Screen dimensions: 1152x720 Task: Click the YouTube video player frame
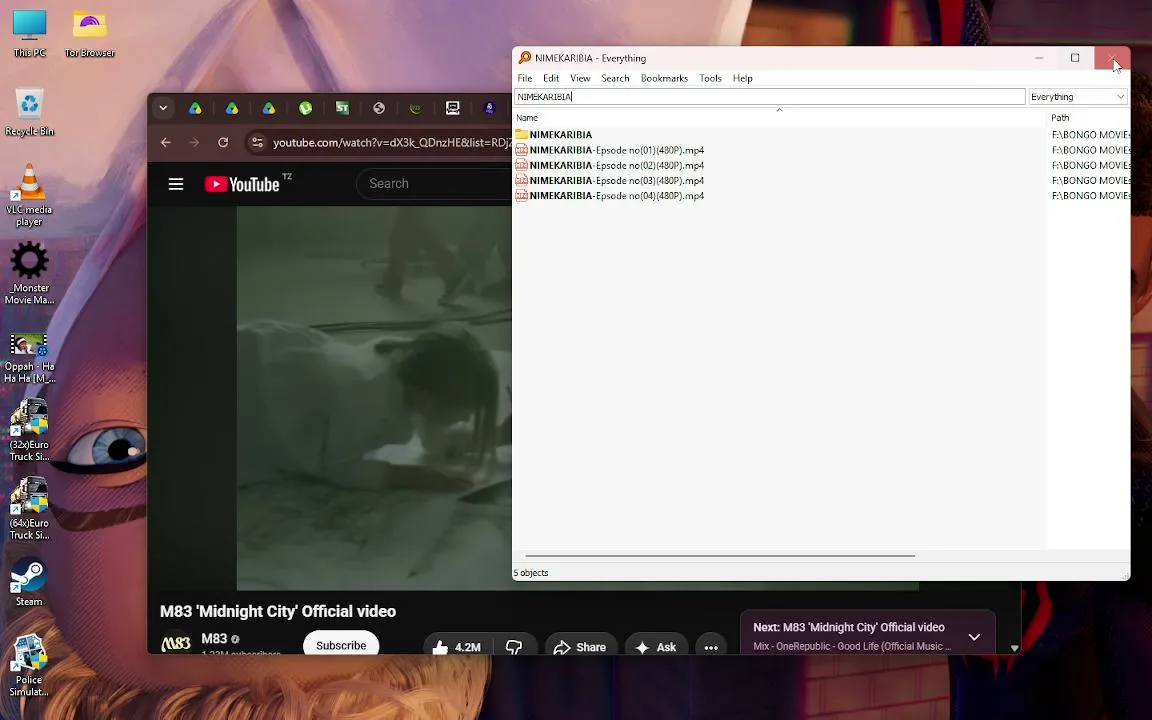[374, 397]
